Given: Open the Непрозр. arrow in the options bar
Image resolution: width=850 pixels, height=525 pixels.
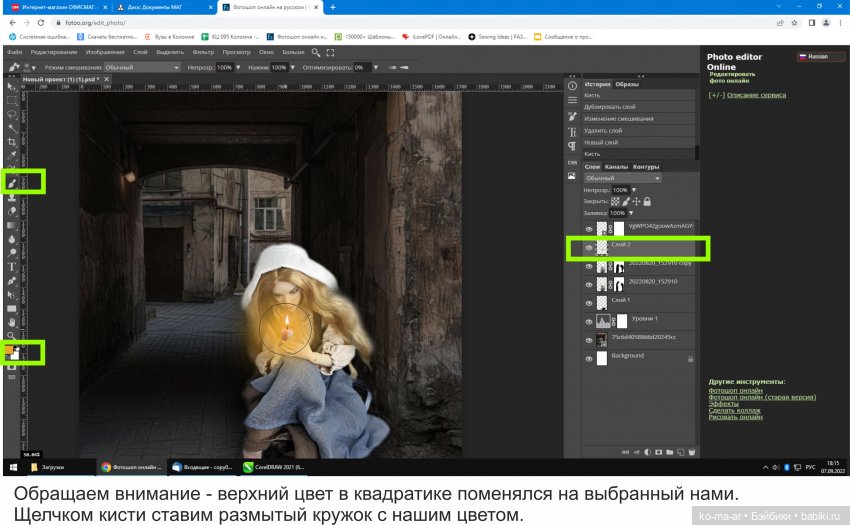Looking at the screenshot, I should pyautogui.click(x=238, y=67).
